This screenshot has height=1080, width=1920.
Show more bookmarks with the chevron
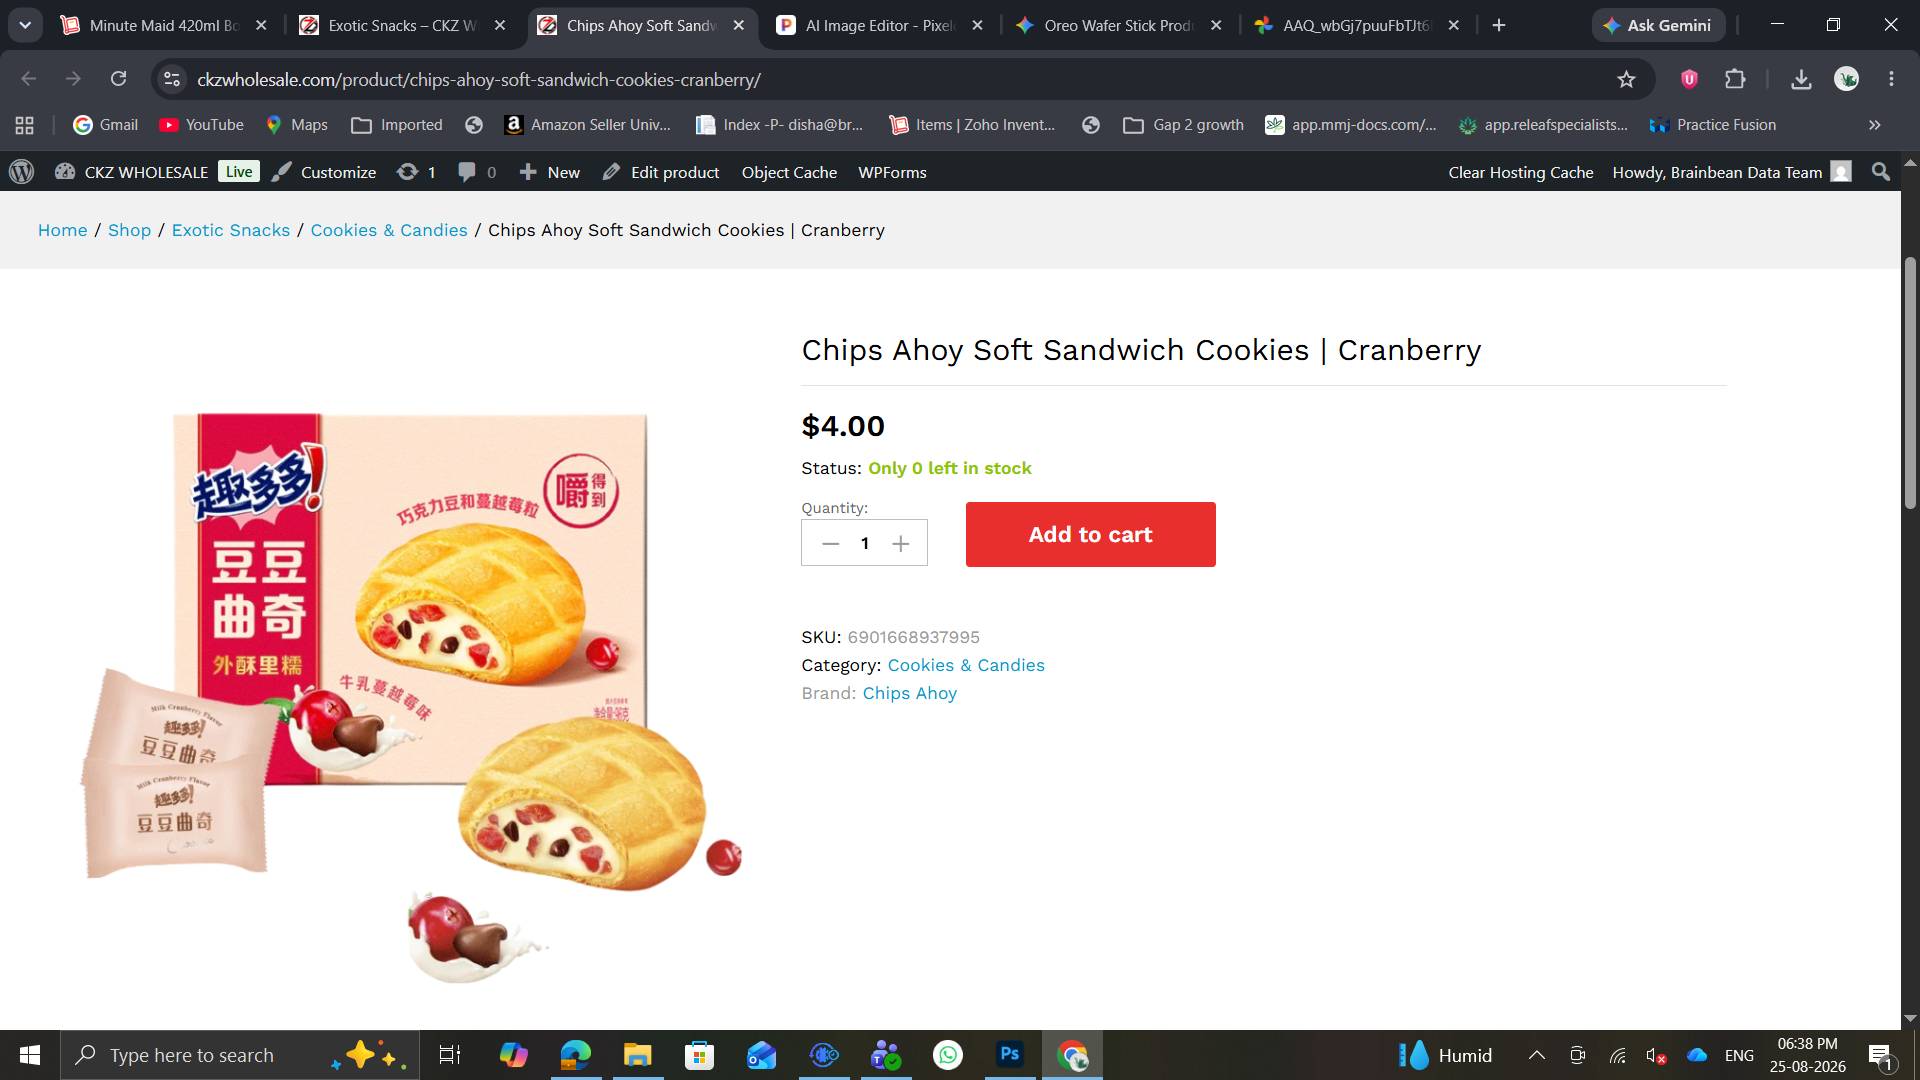pos(1875,125)
